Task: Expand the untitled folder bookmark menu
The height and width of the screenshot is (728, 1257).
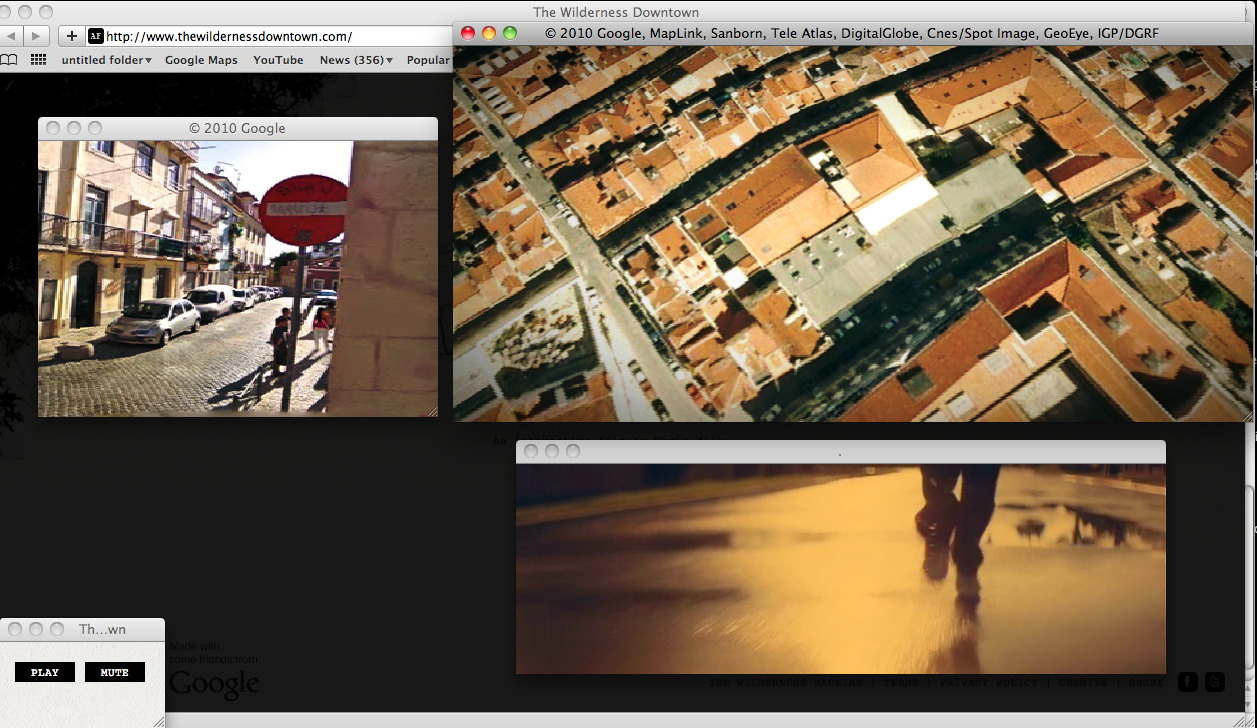Action: (x=106, y=60)
